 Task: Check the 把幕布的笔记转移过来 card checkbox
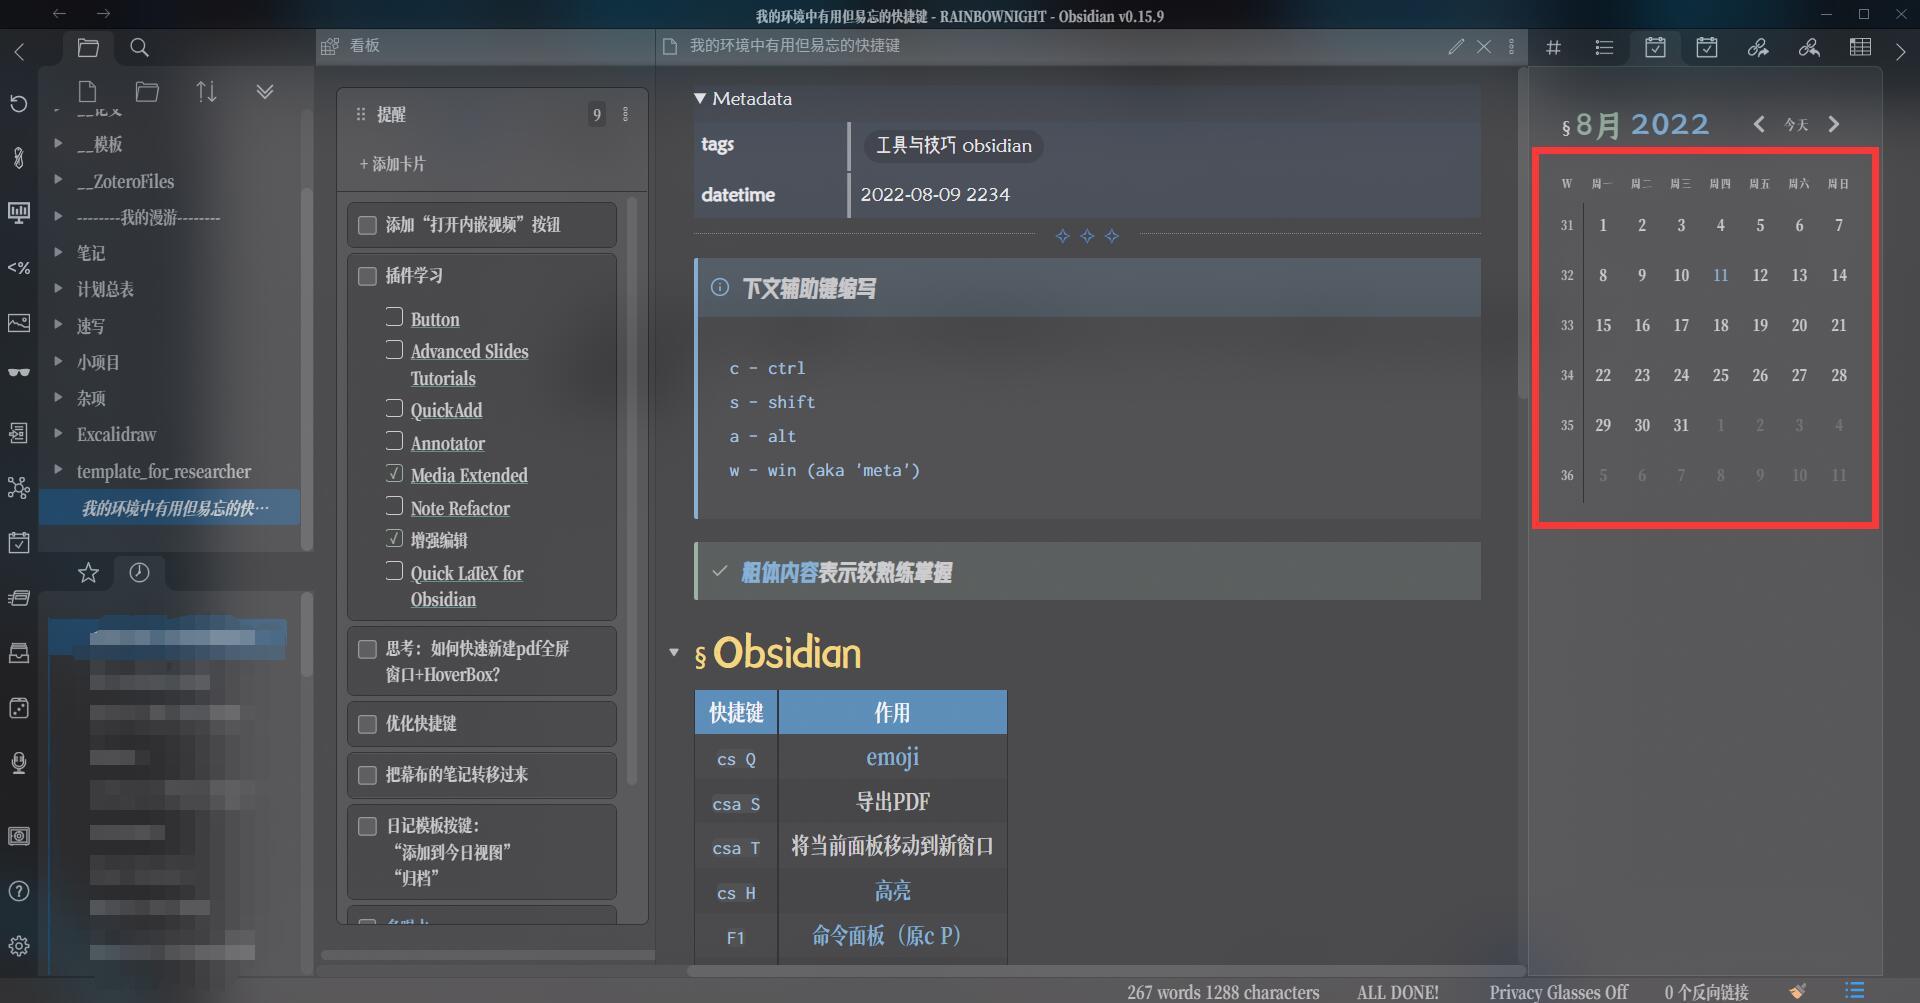coord(367,775)
